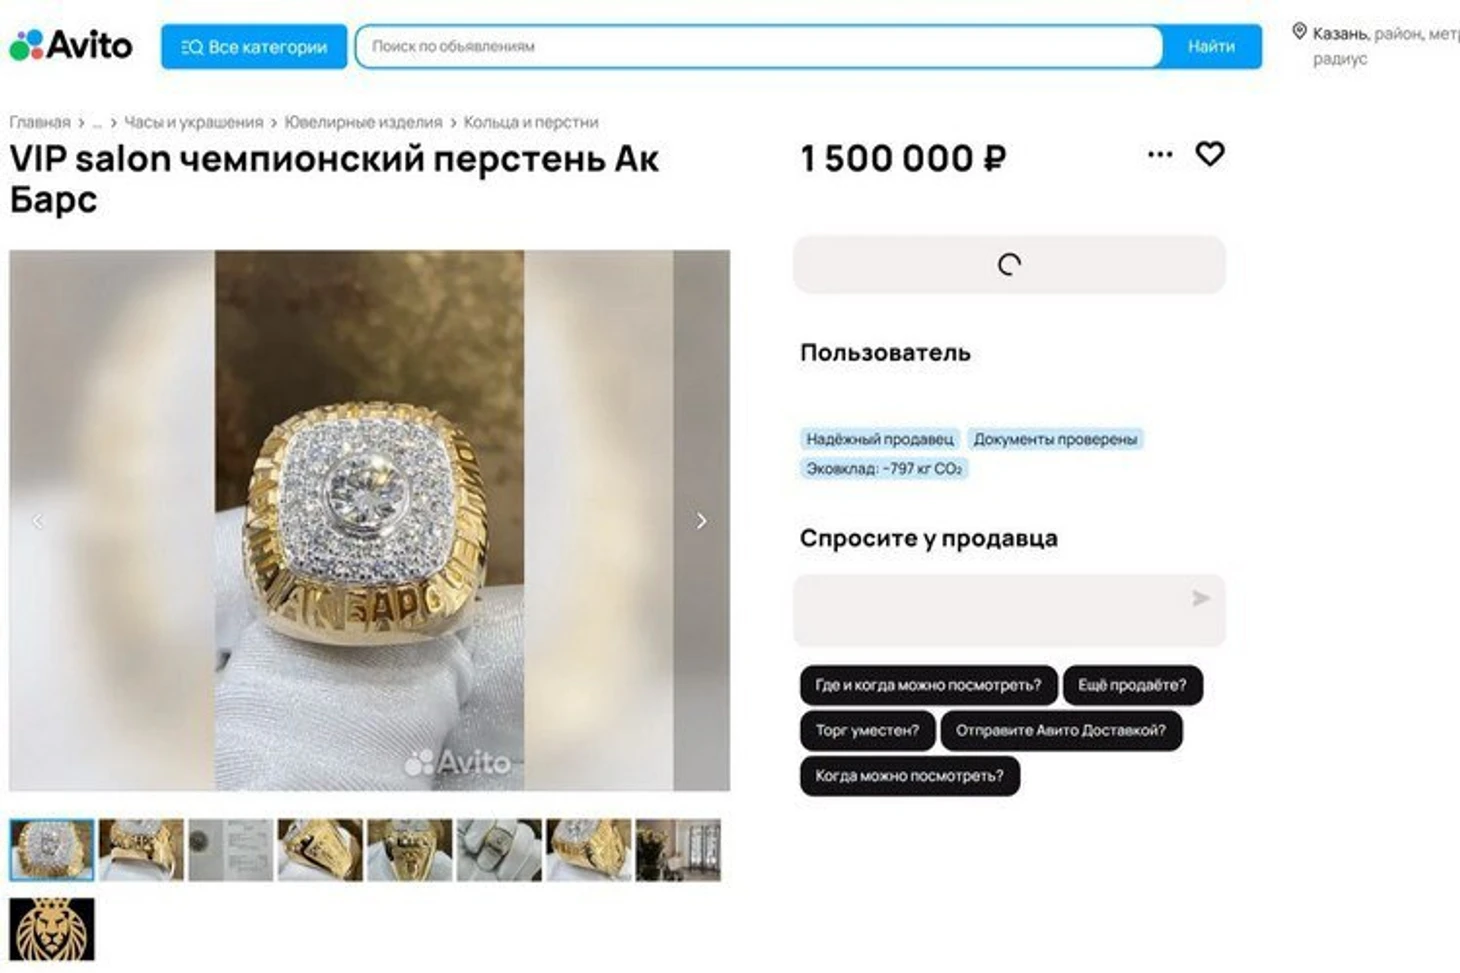Open the three-dots more options menu

pyautogui.click(x=1160, y=154)
